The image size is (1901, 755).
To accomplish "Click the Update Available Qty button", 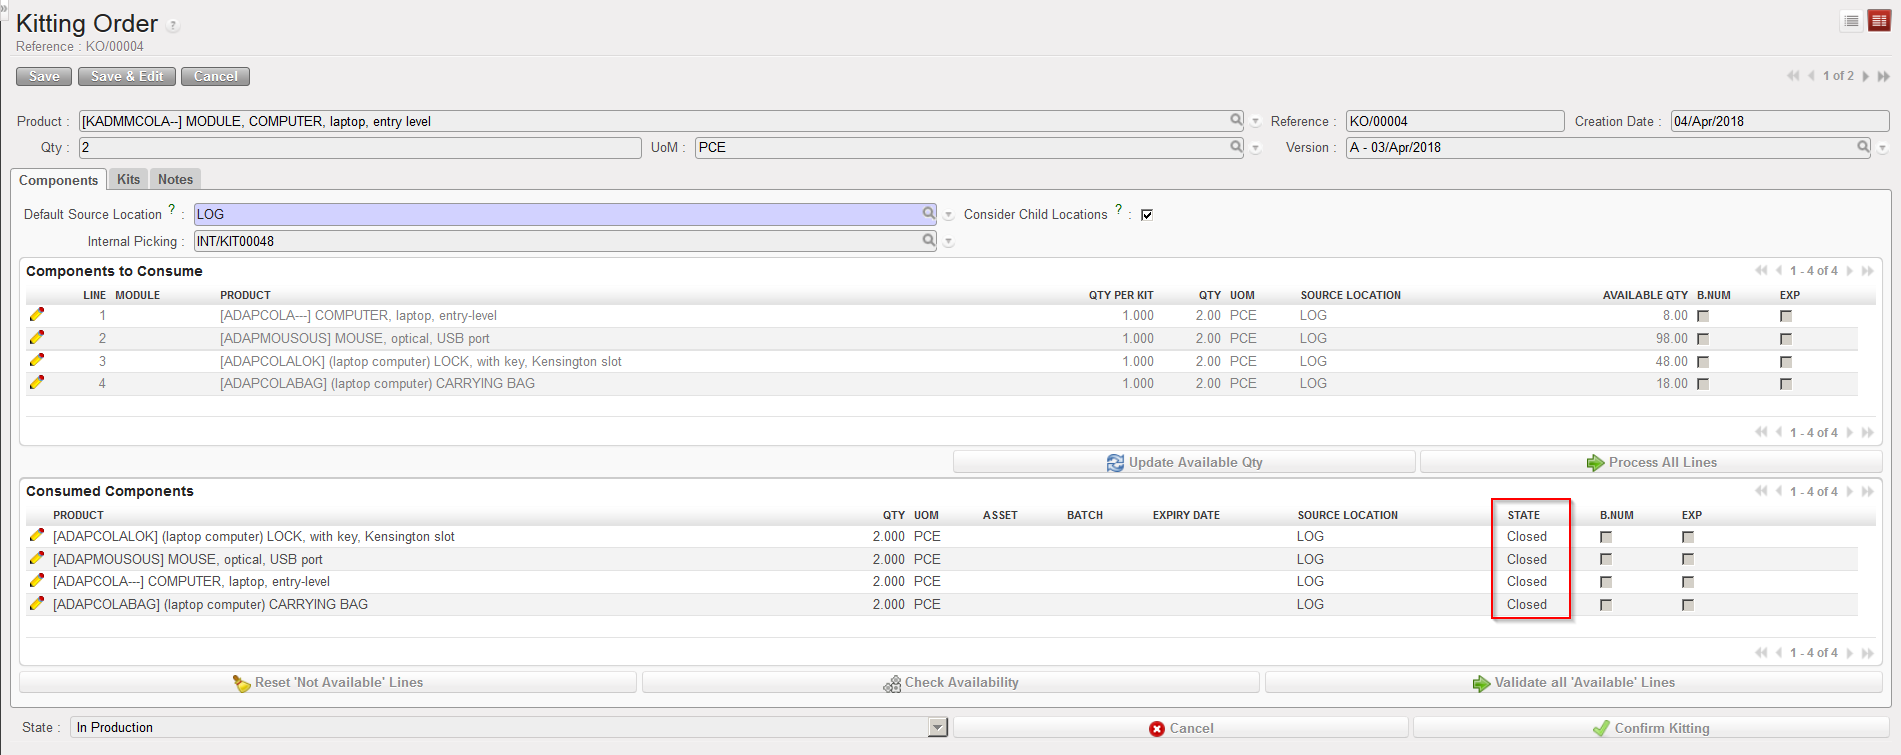I will point(1184,462).
